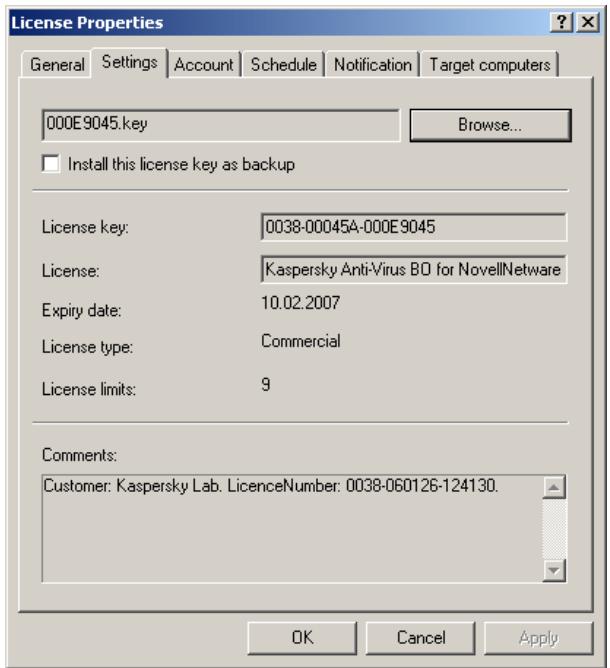This screenshot has width=610, height=668.
Task: Click the expiry date 10.02.2007
Action: pos(301,303)
